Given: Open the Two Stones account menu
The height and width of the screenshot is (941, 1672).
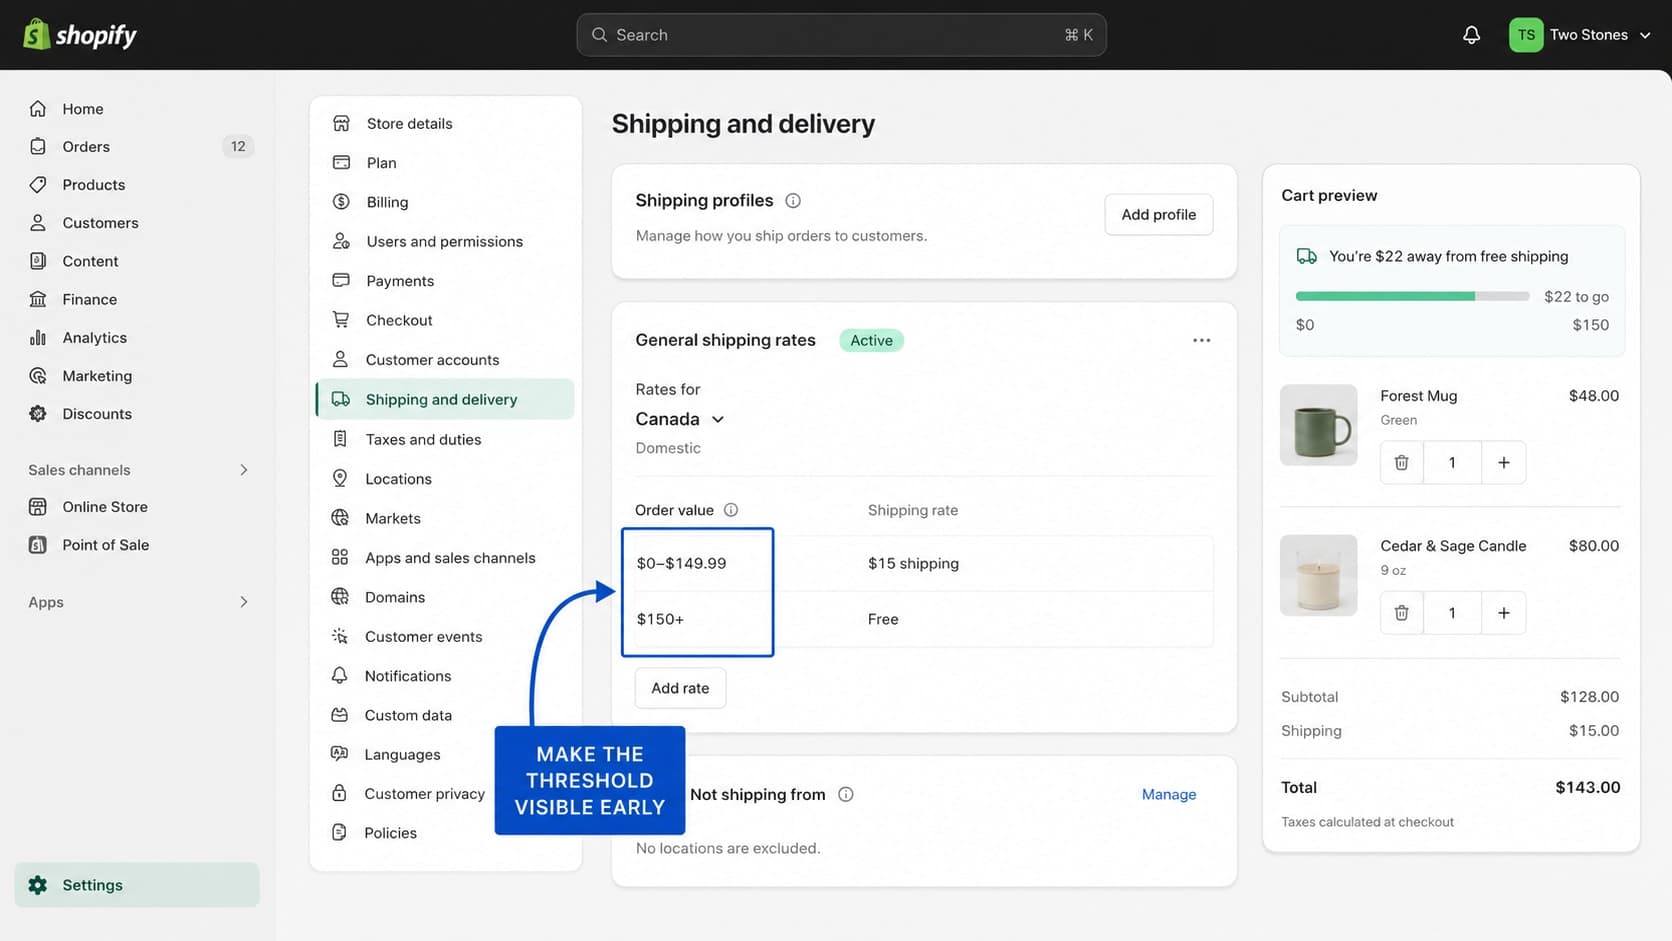Looking at the screenshot, I should 1580,35.
